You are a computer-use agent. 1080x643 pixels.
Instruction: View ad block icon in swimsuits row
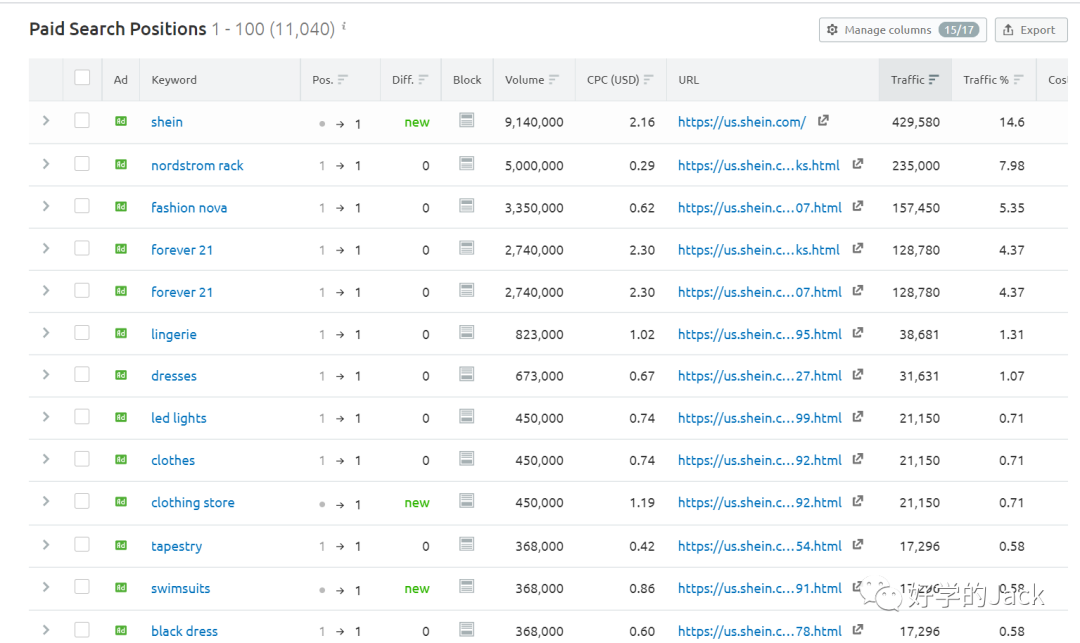[466, 587]
